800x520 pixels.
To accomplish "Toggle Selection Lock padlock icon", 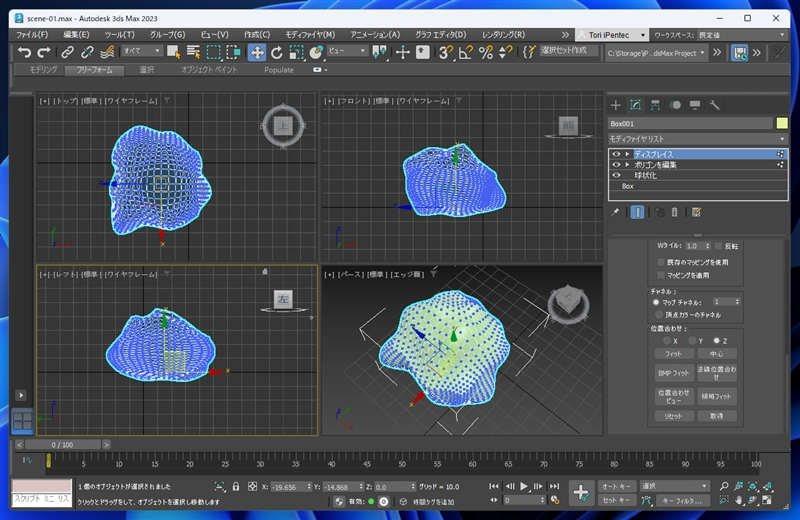I will [x=236, y=487].
